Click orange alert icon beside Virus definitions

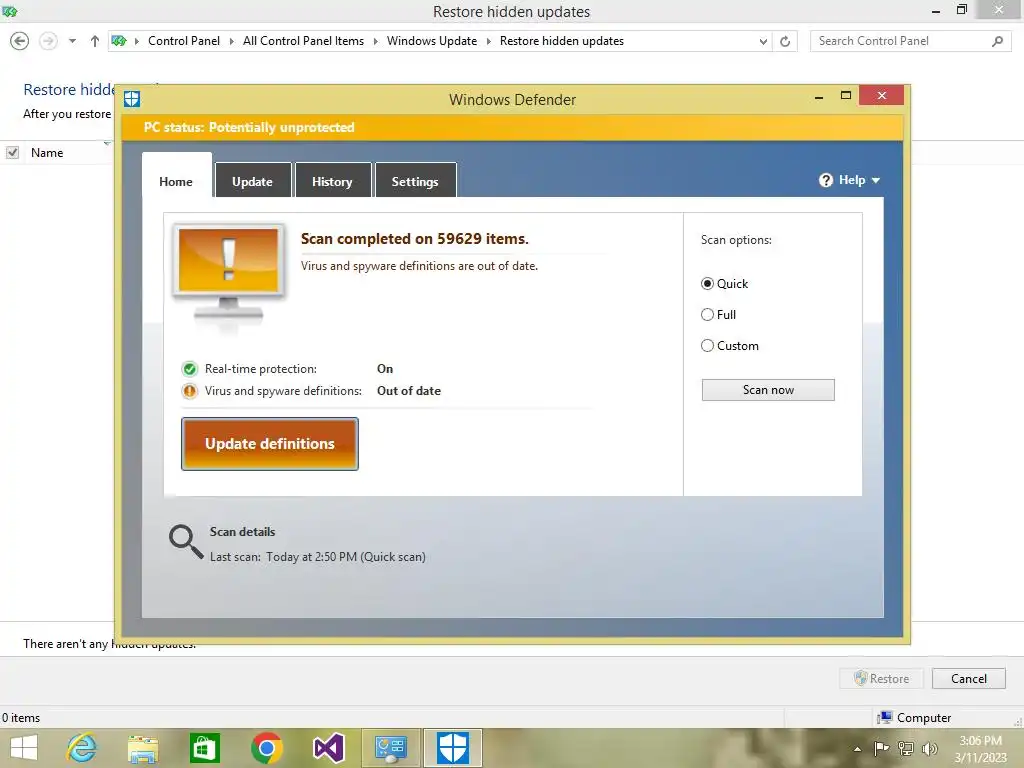coord(189,391)
